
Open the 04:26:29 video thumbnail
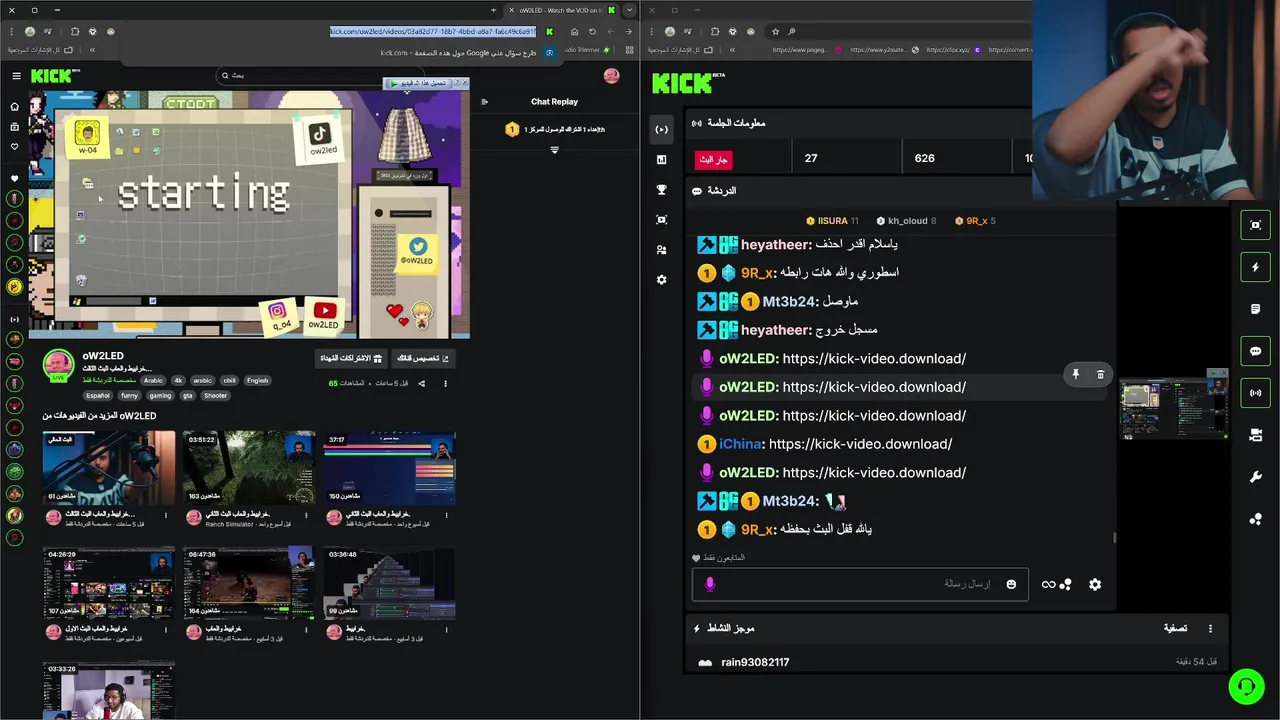click(109, 583)
